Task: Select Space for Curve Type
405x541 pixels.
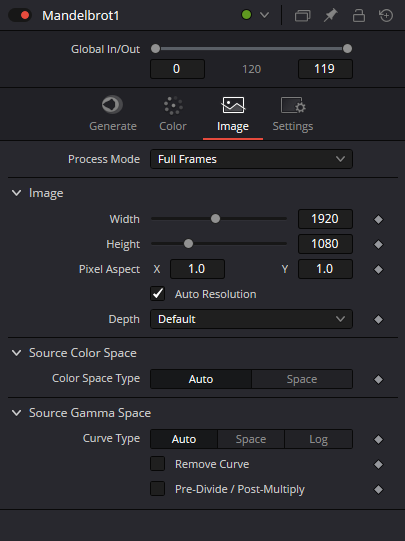Action: tap(251, 439)
